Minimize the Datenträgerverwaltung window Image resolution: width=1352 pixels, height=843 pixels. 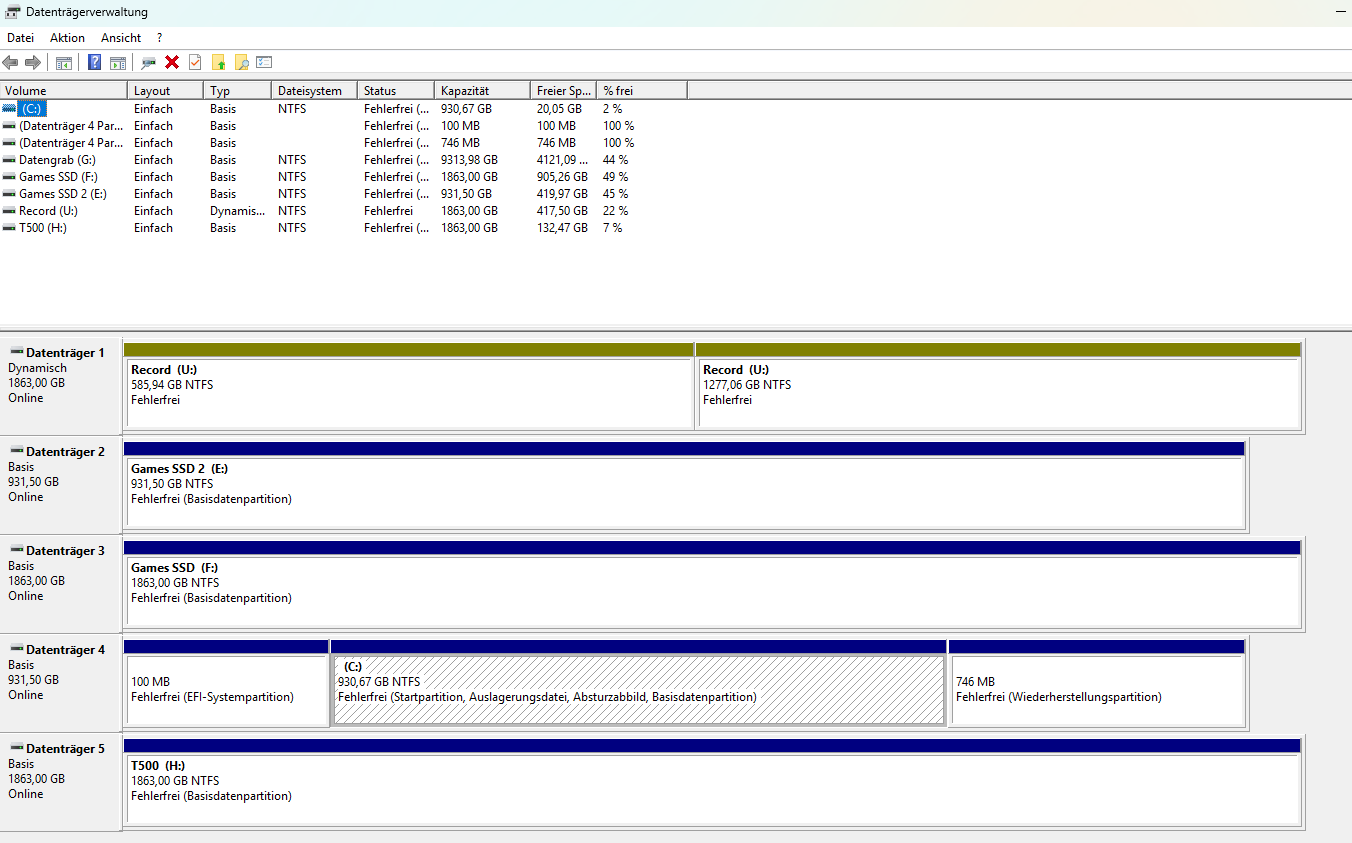click(1339, 12)
